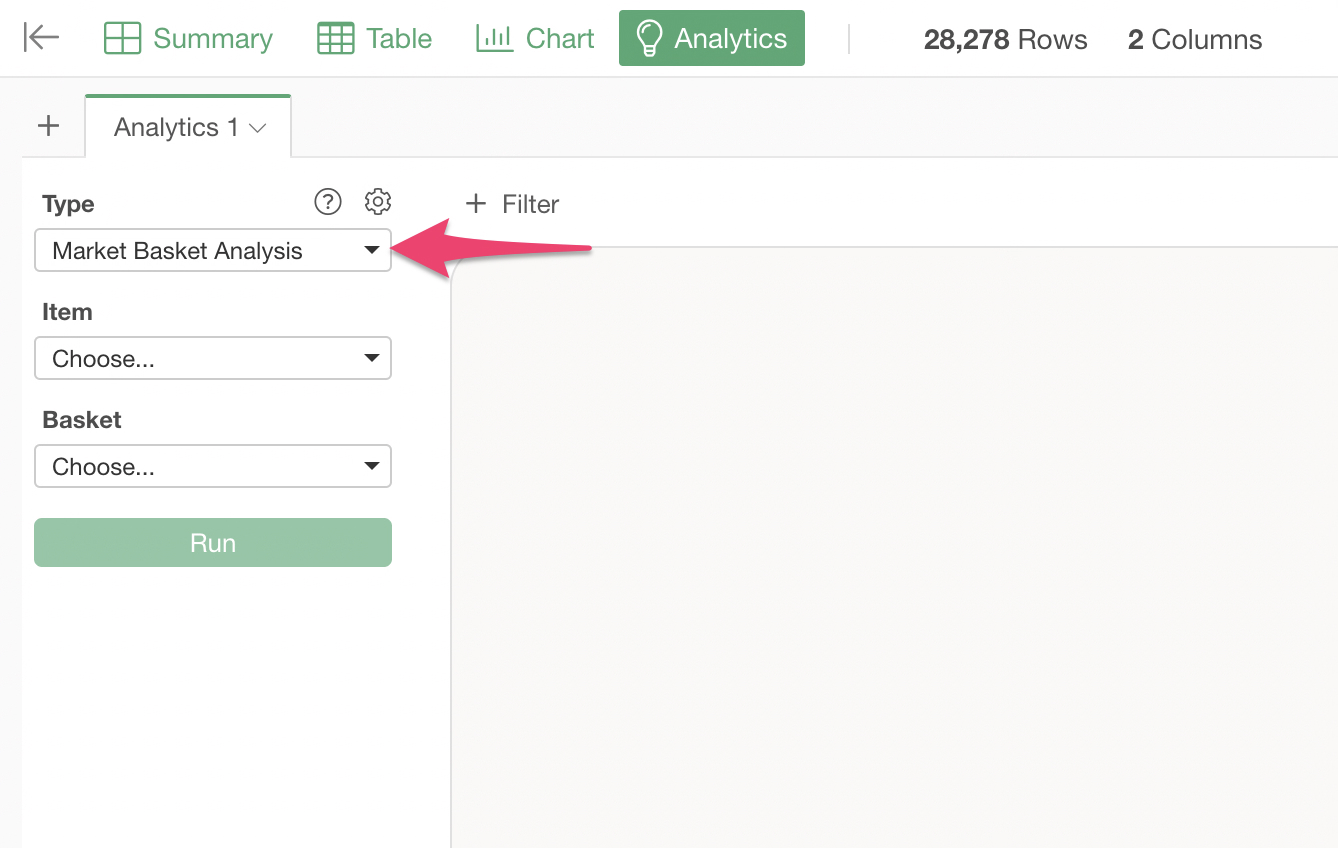Select the Analytics 1 tab
Screen dimensions: 1338x848
[x=176, y=128]
